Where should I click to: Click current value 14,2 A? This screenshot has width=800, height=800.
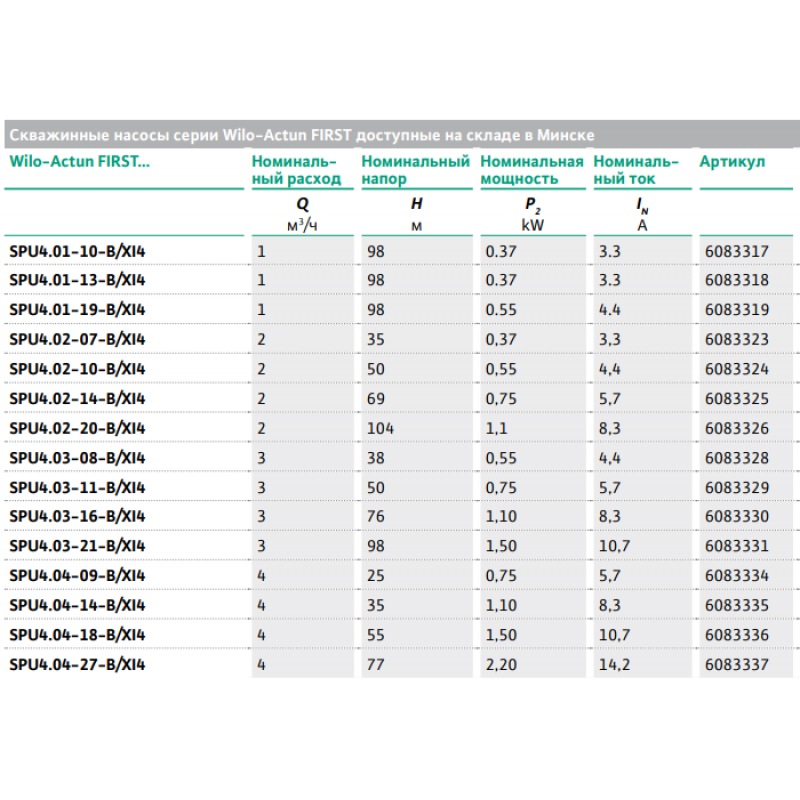point(614,664)
